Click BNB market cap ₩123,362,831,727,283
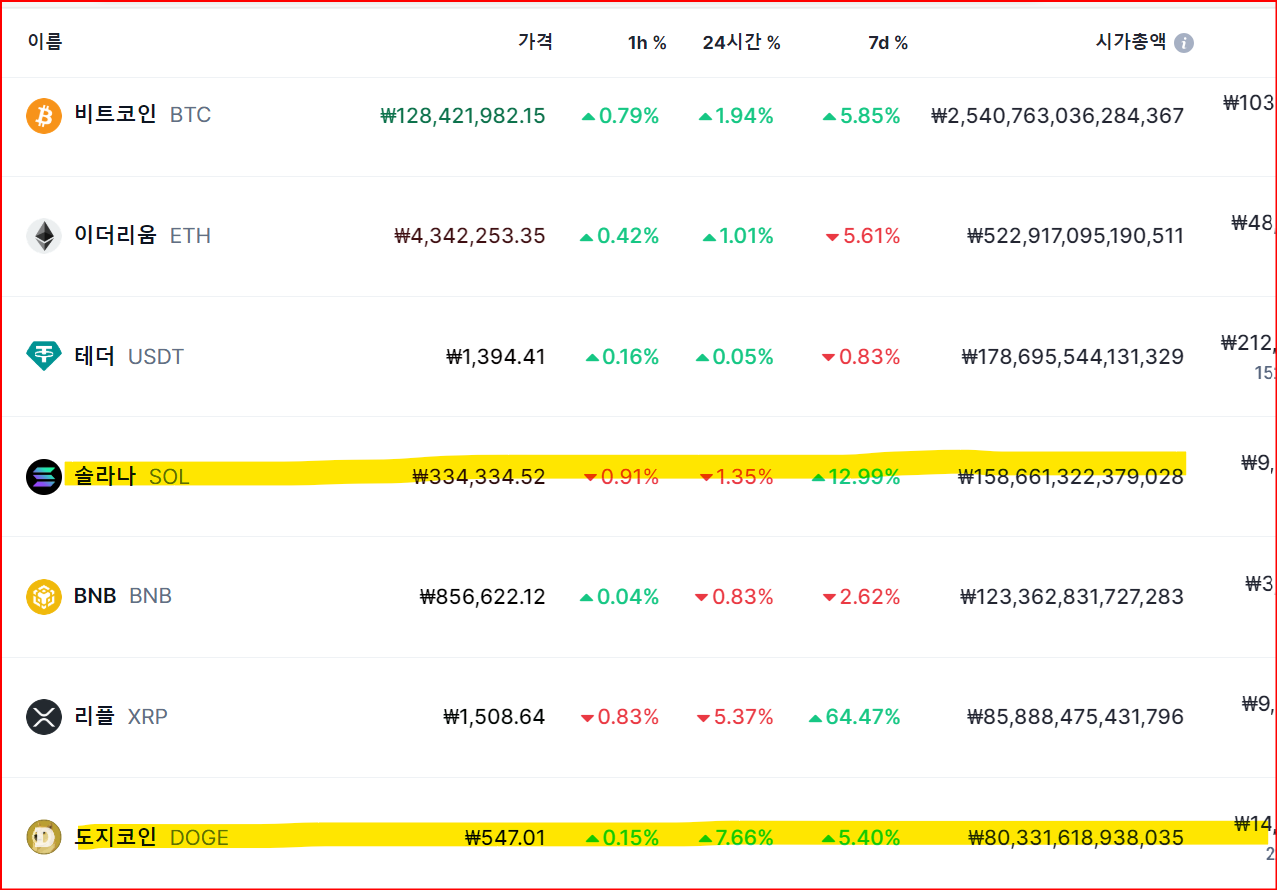 [1072, 597]
